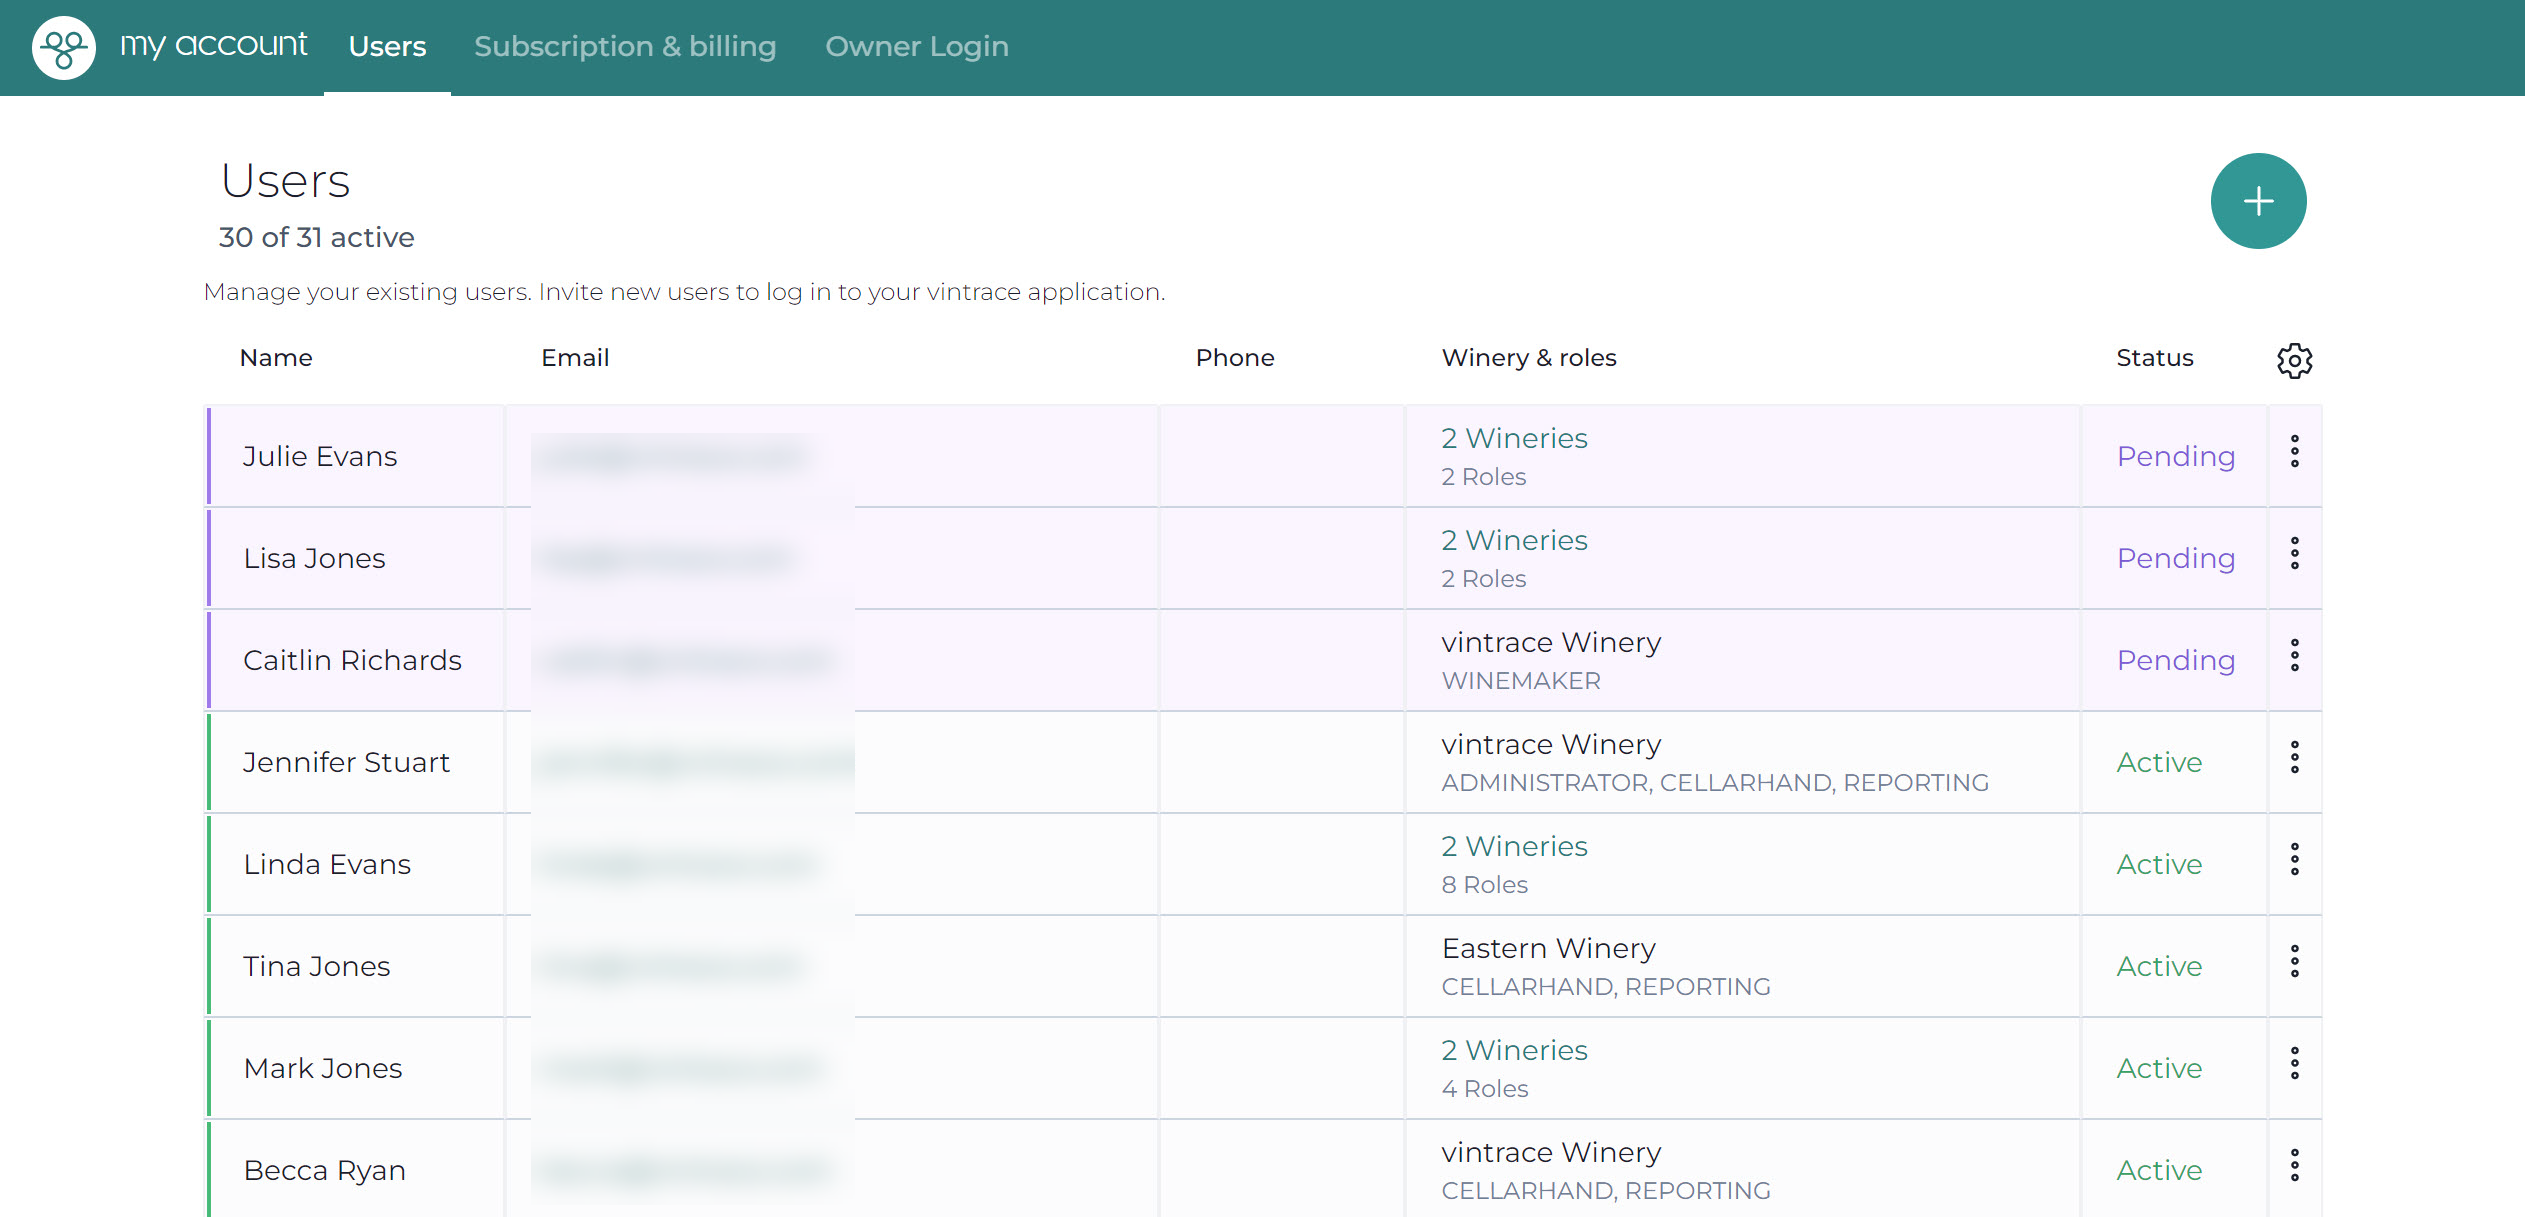Click the Status column header
The height and width of the screenshot is (1217, 2525).
pos(2155,358)
